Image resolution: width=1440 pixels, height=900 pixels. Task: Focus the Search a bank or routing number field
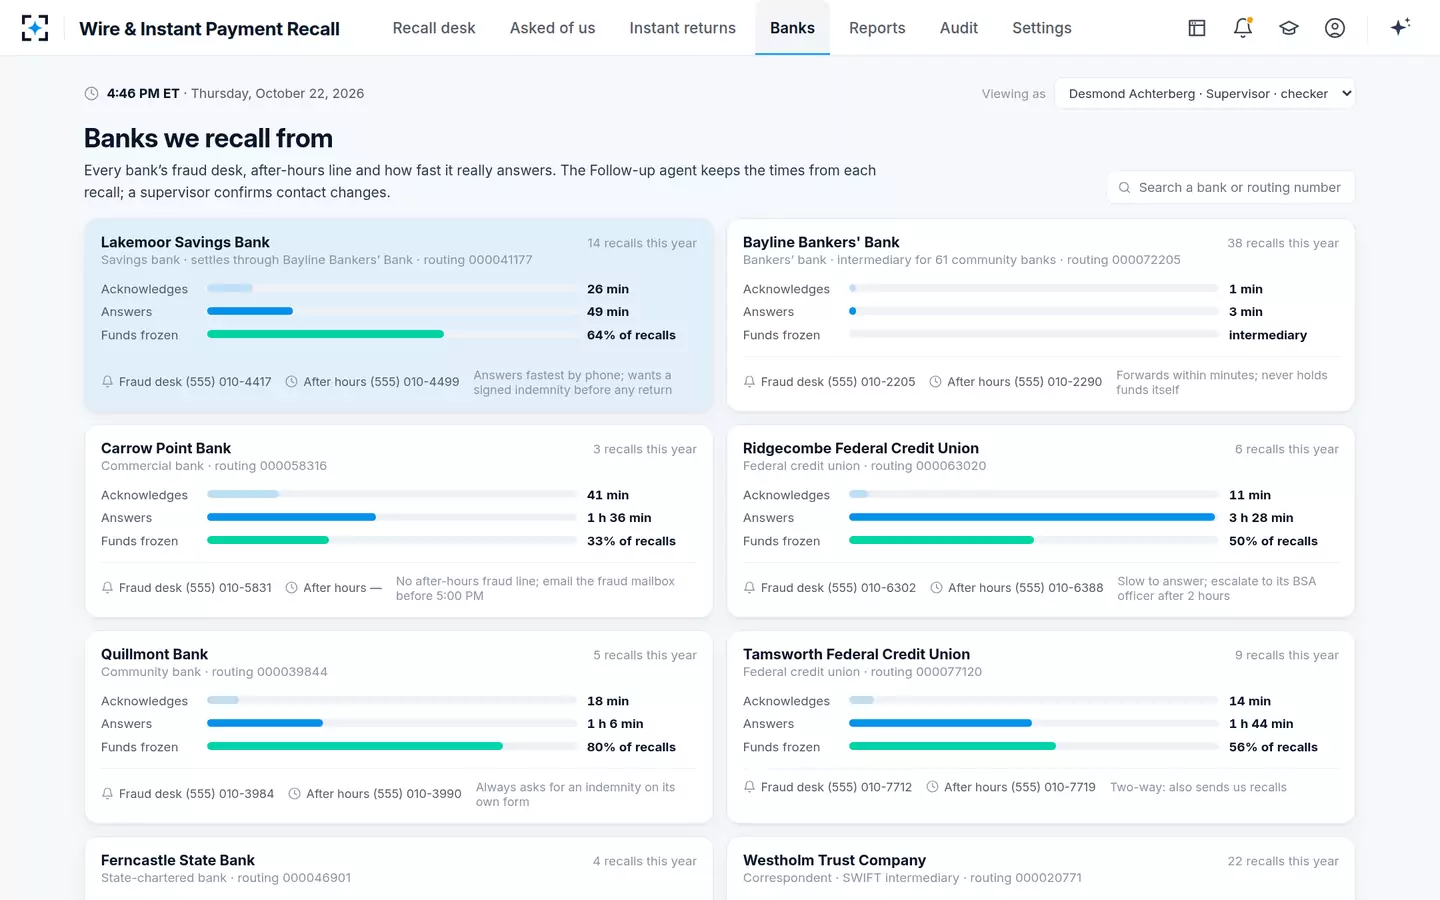1231,188
